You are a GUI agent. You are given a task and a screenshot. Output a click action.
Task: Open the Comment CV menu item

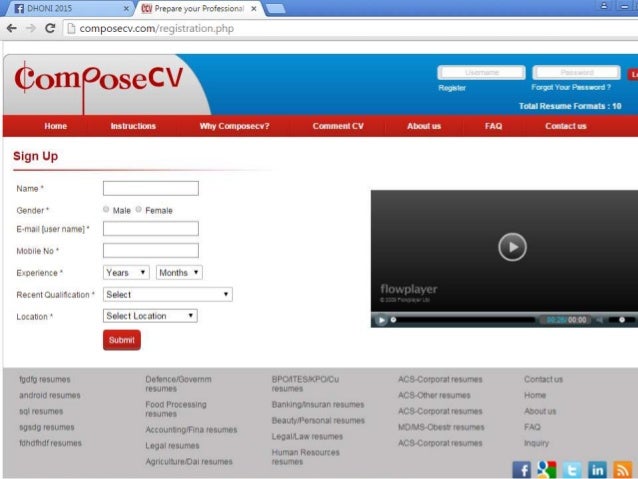[x=338, y=126]
